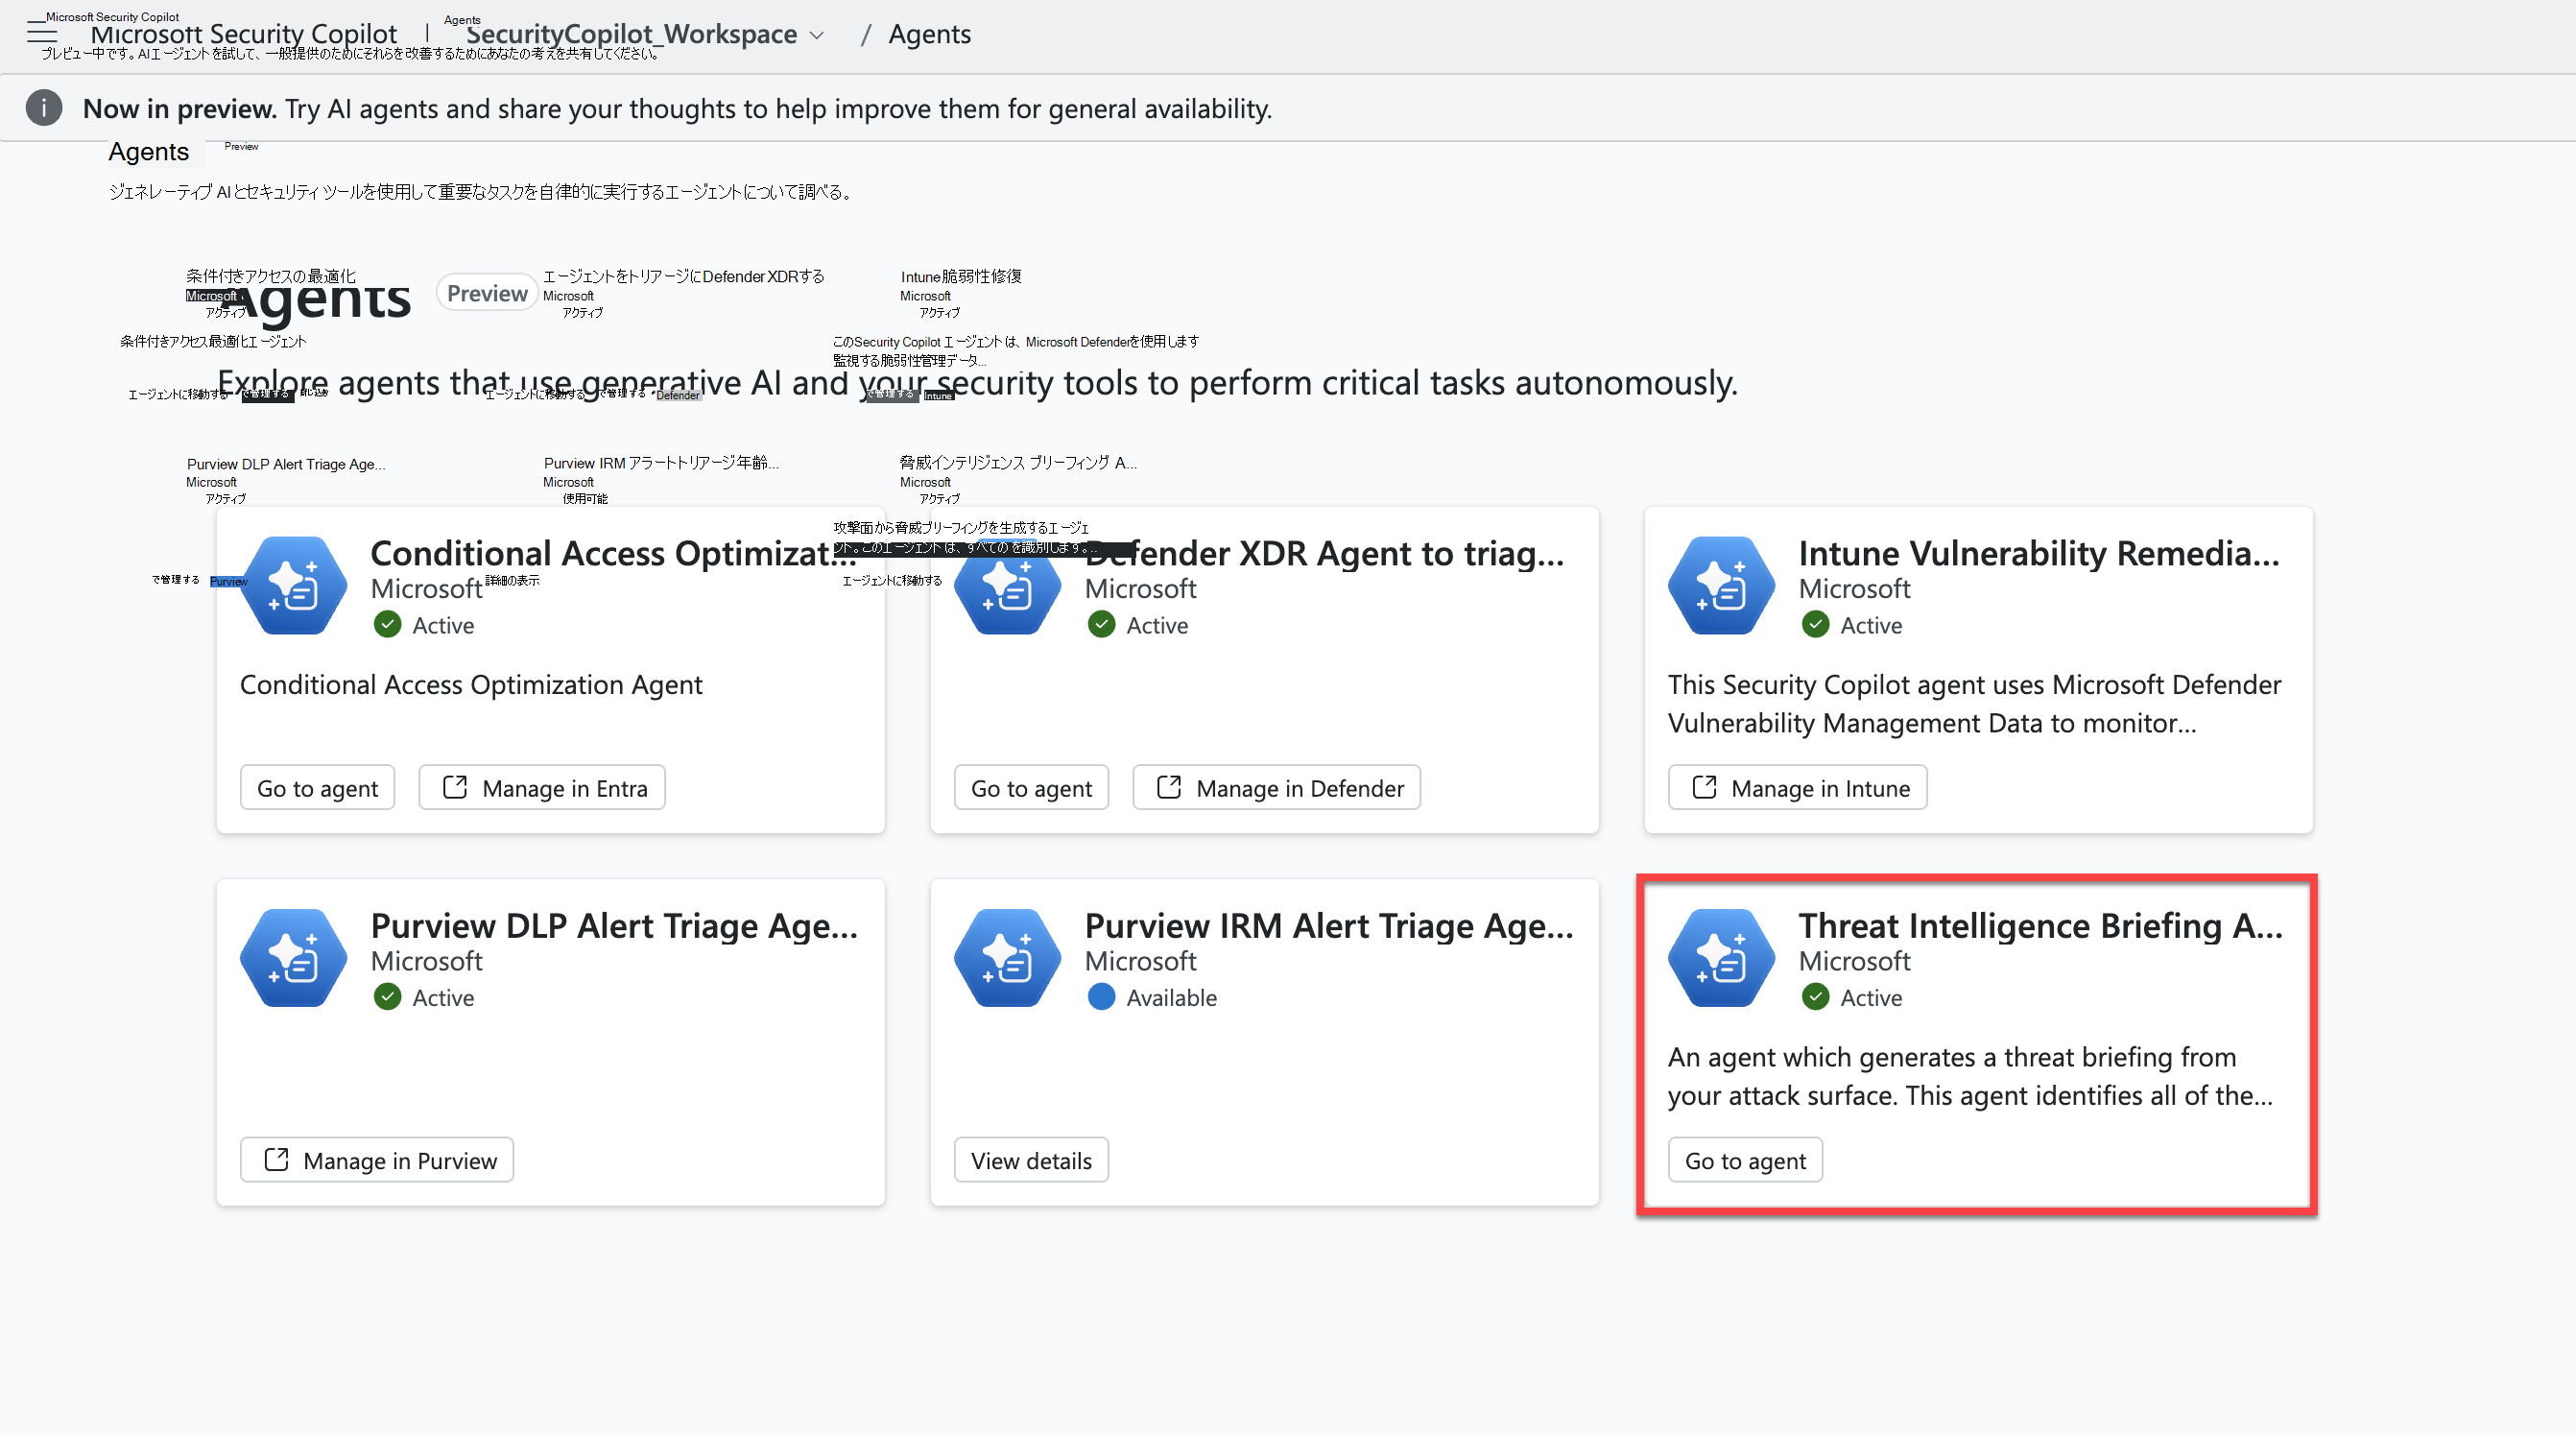Click Manage in Intune button
This screenshot has width=2576, height=1436.
click(1797, 788)
